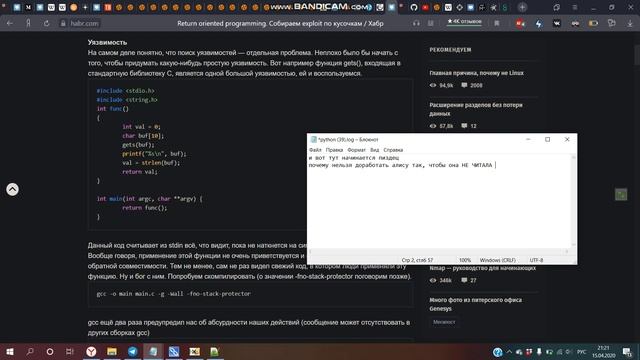This screenshot has width=640, height=360.
Task: Click the scroll-to-top arrow button
Action: (12, 189)
